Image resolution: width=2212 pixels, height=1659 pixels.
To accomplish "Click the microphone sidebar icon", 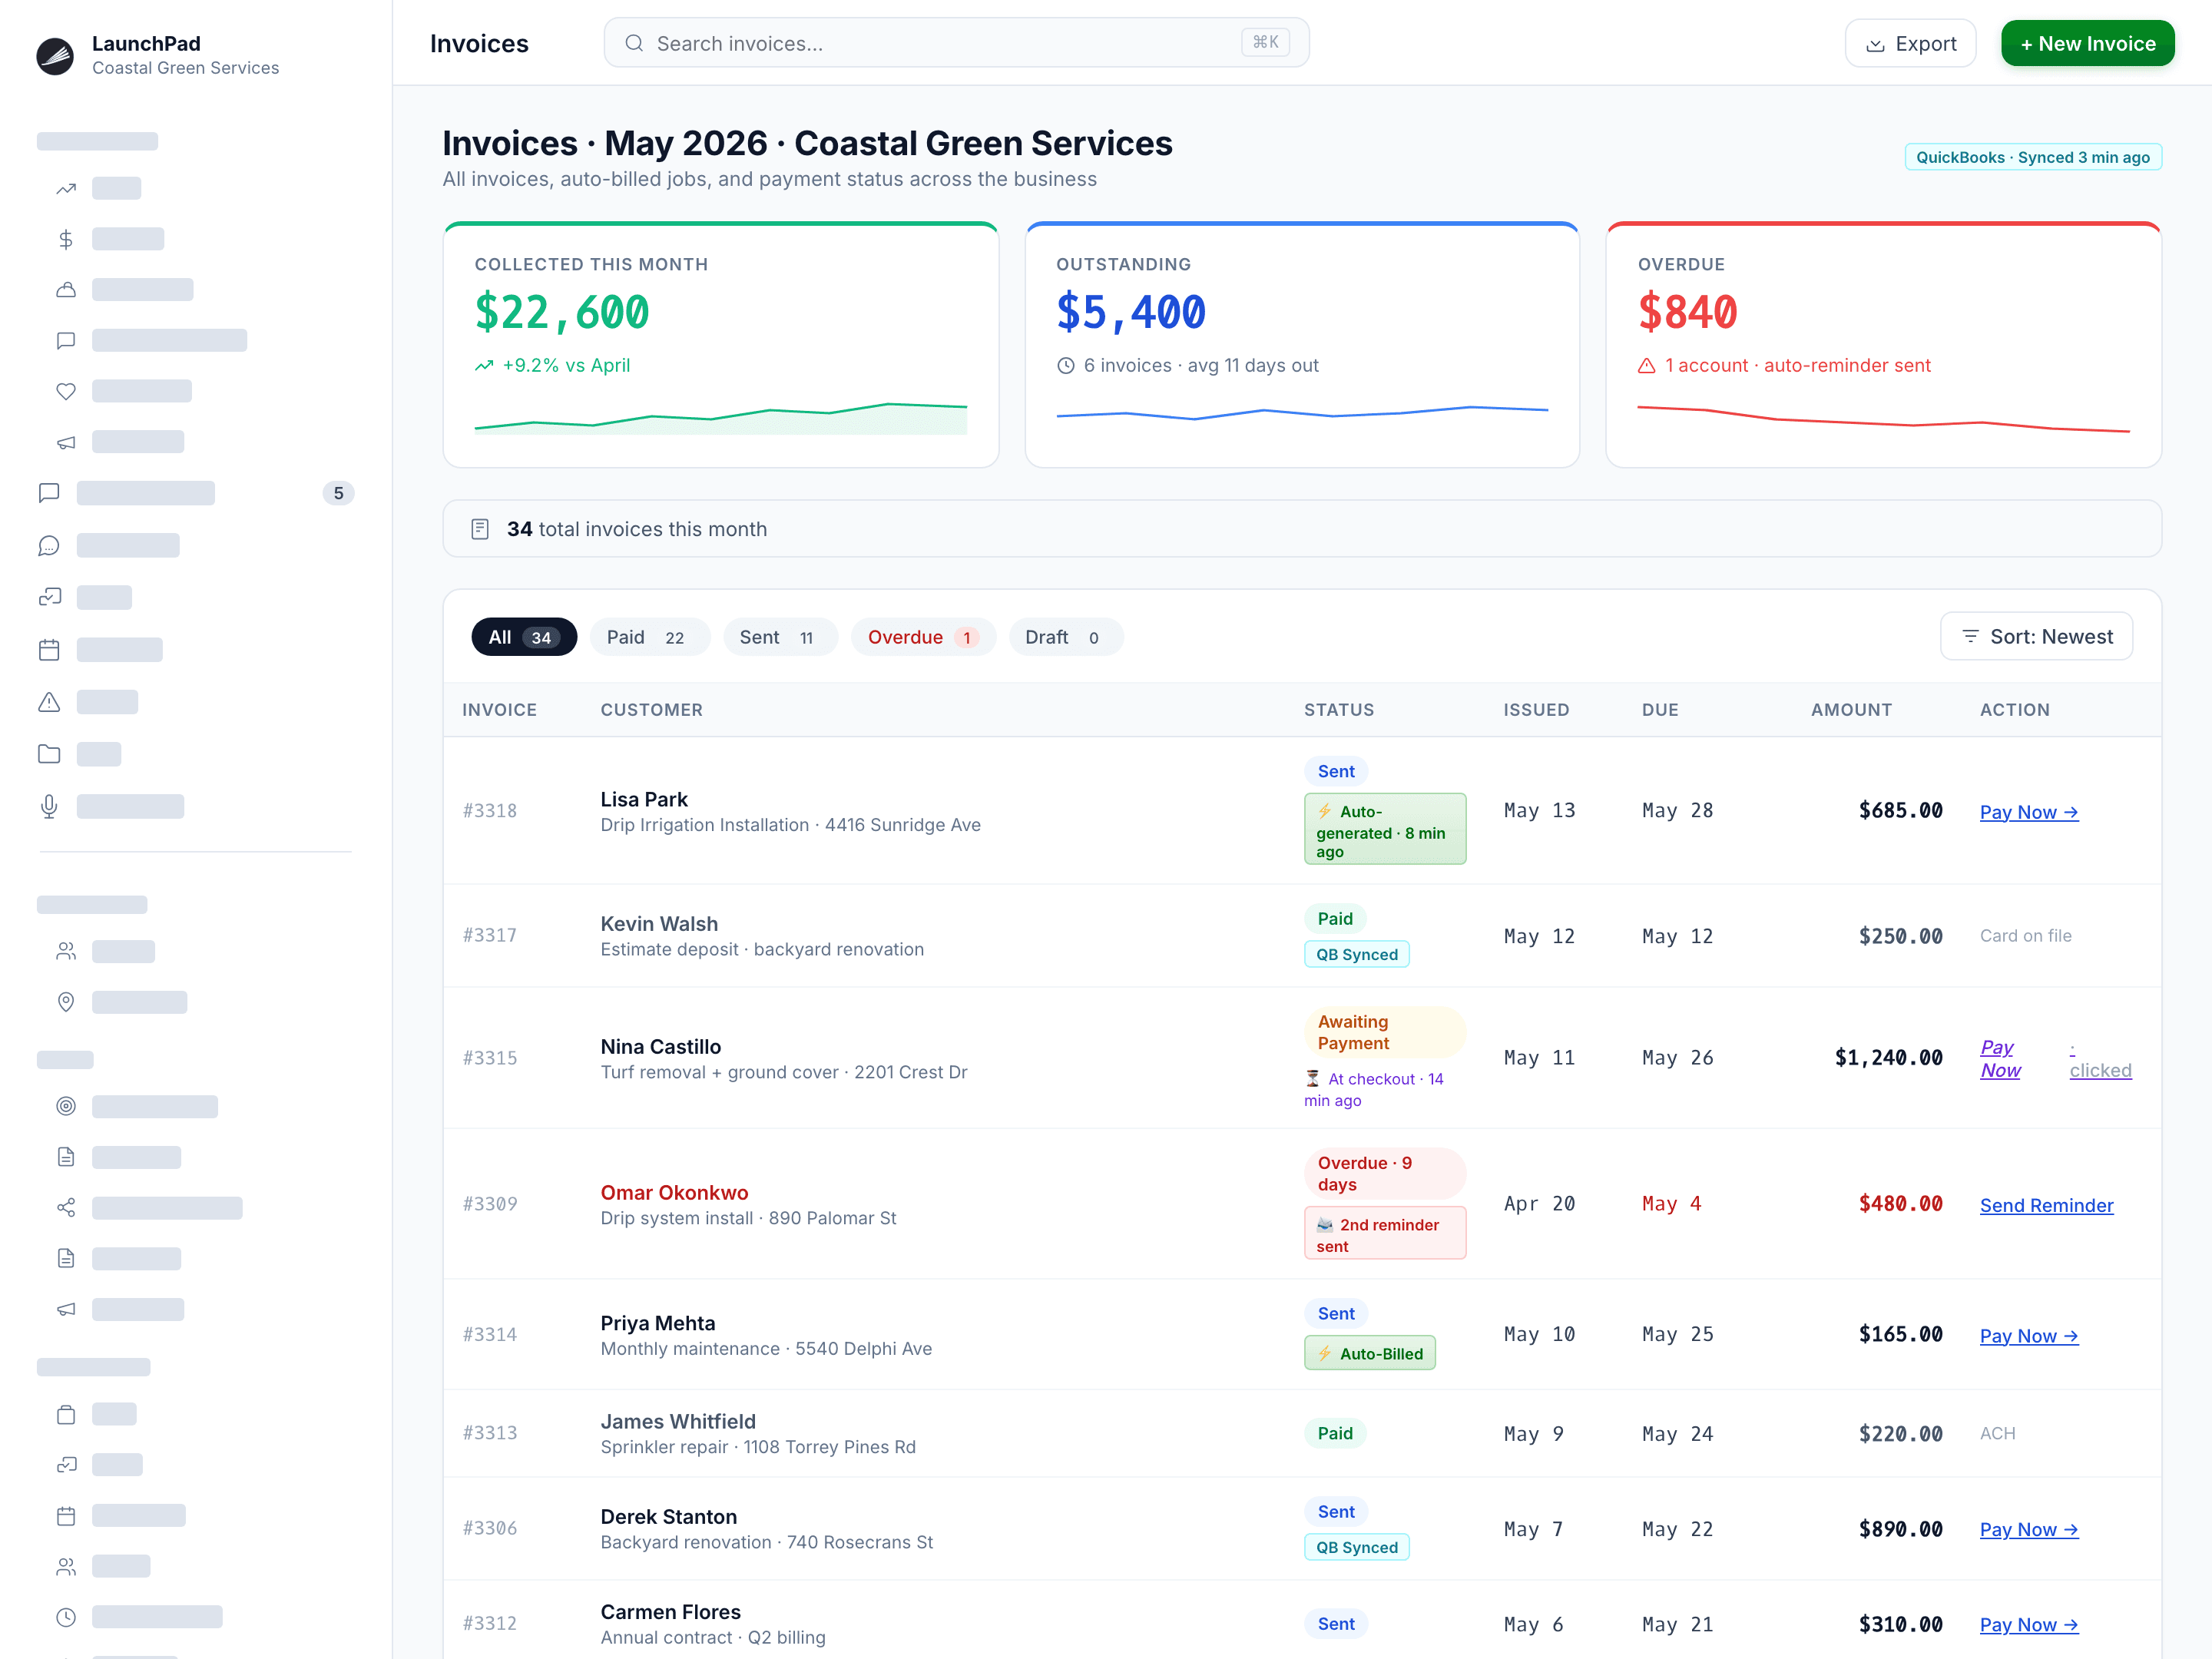I will point(49,806).
